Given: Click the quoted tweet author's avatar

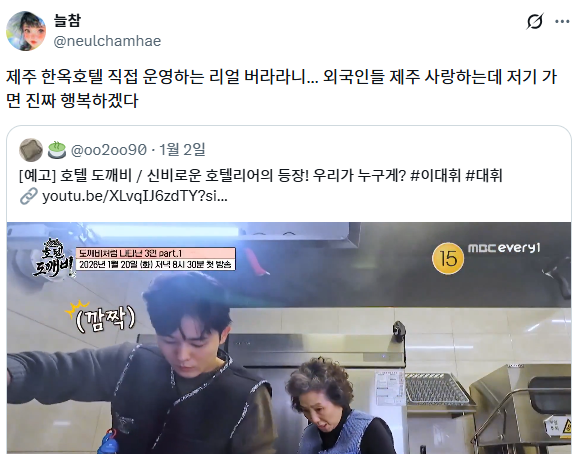Looking at the screenshot, I should [31, 150].
